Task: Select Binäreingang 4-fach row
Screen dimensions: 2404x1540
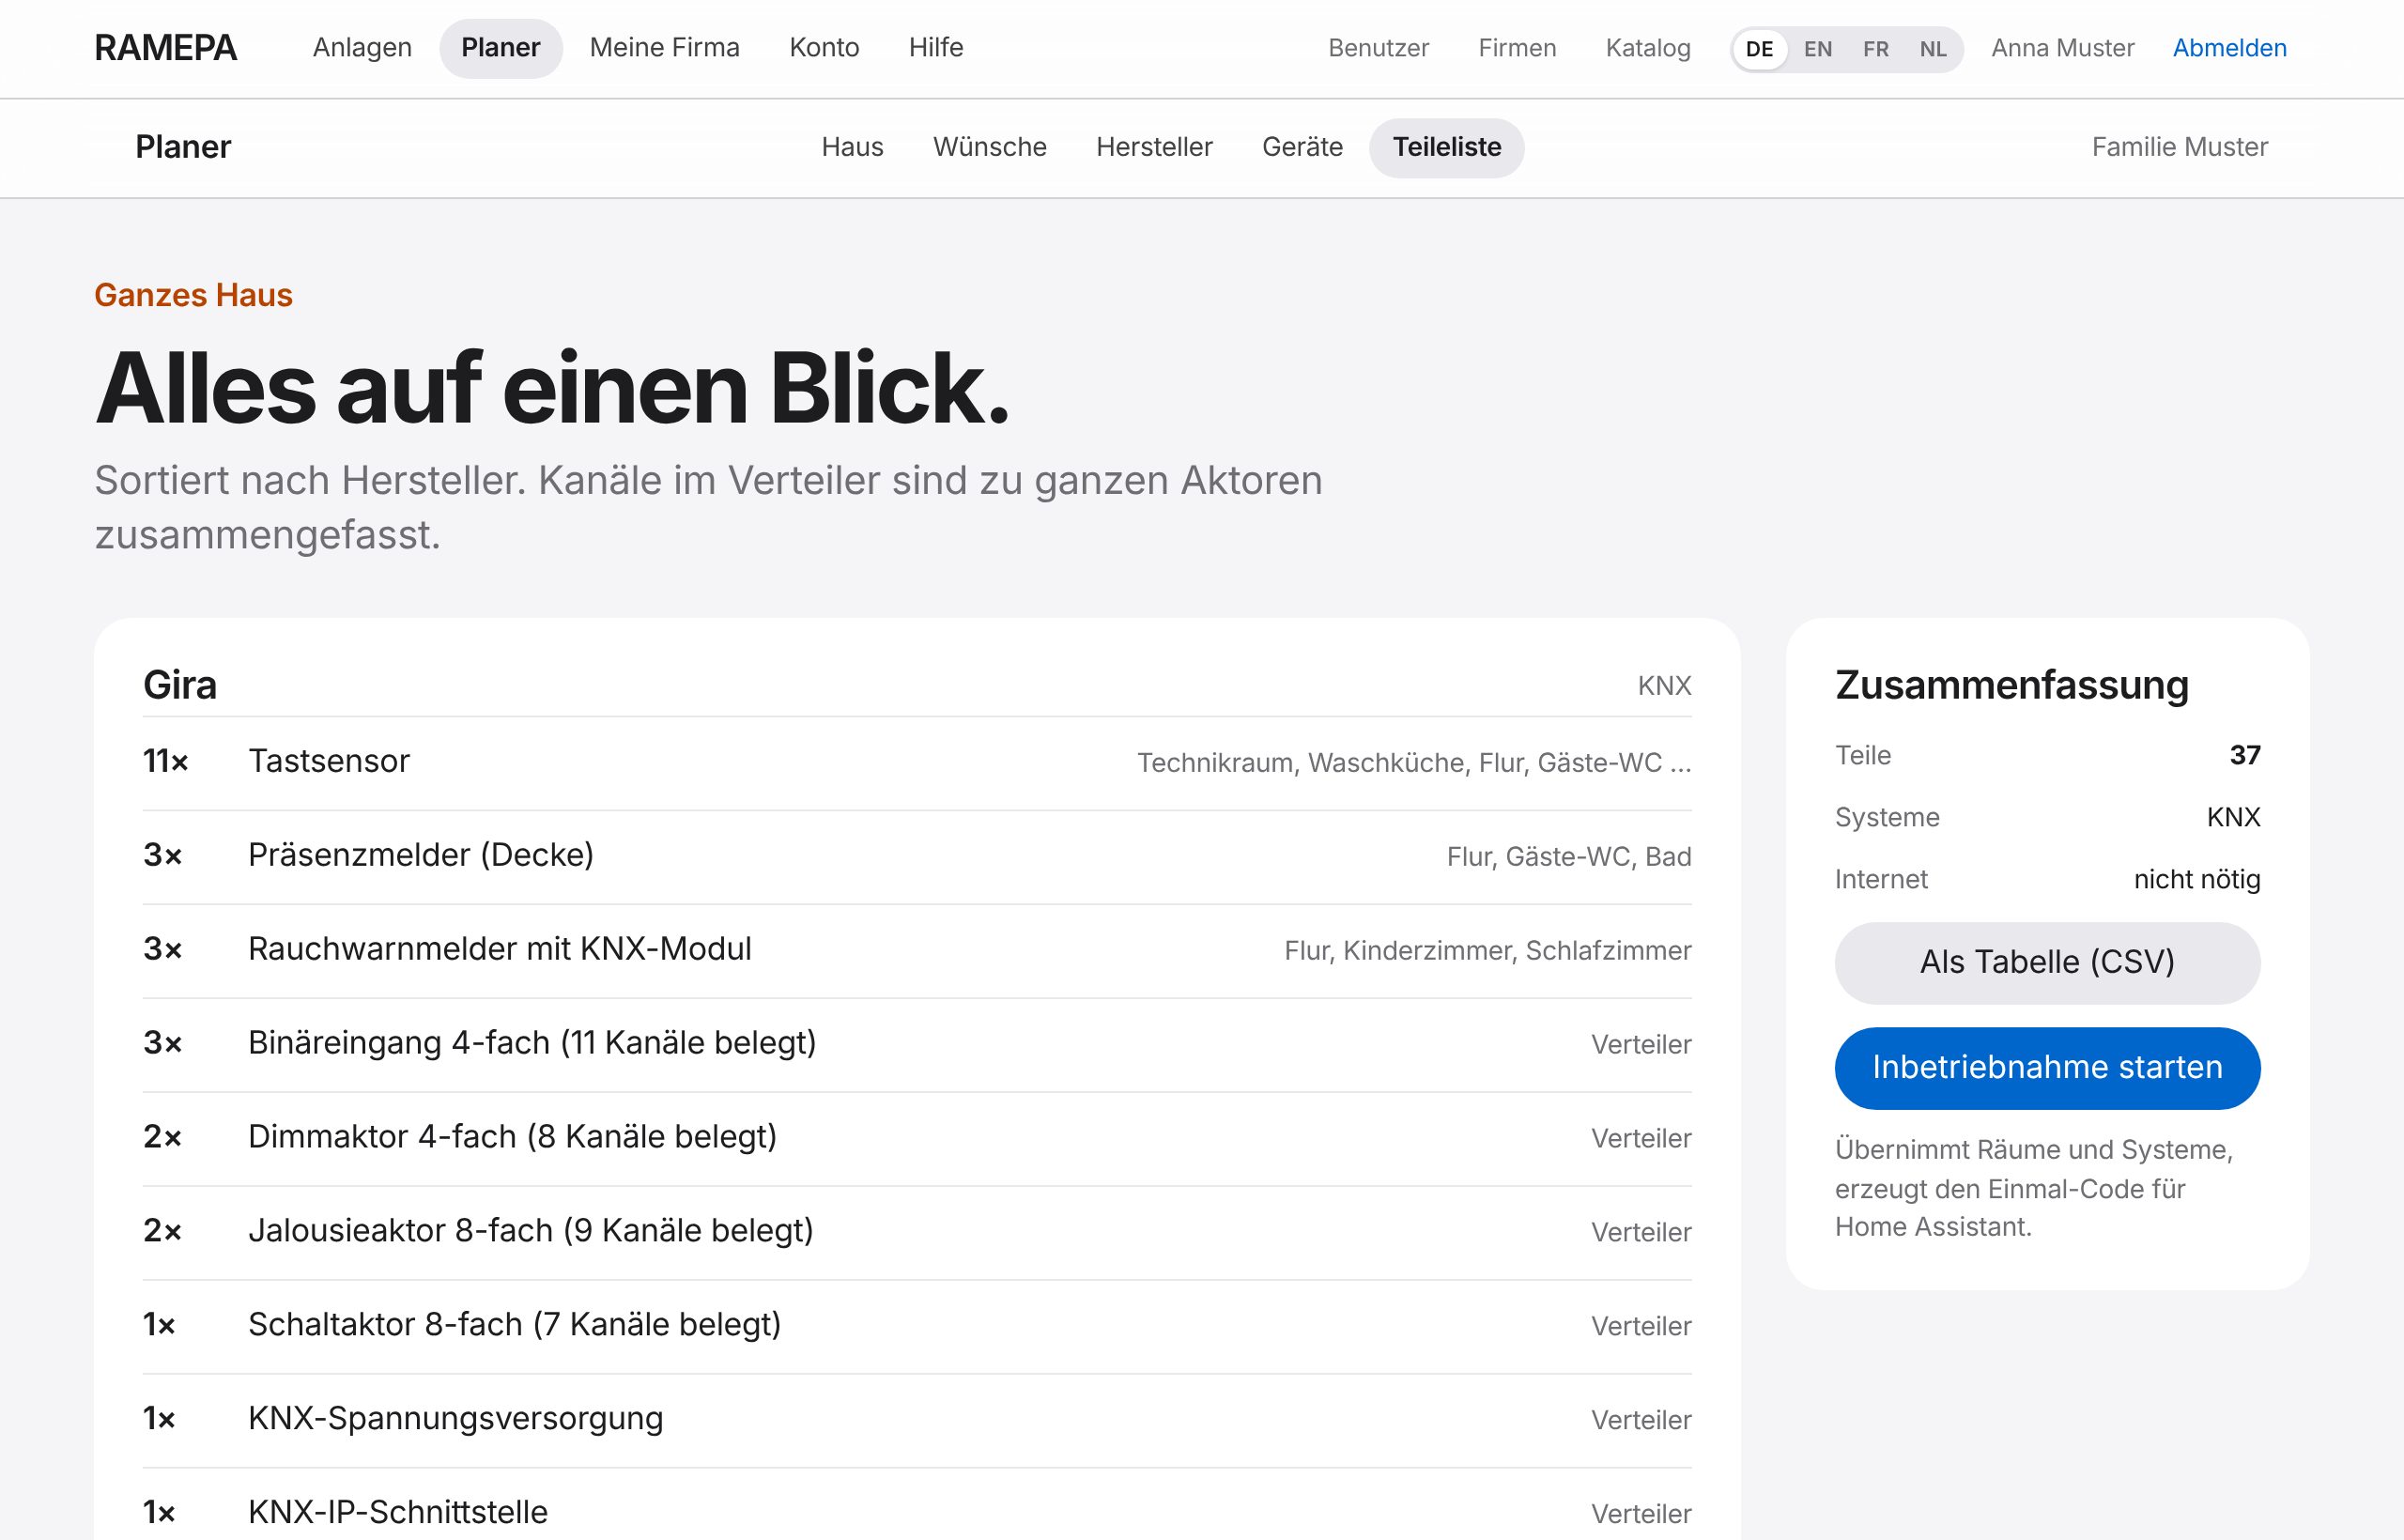Action: 917,1044
